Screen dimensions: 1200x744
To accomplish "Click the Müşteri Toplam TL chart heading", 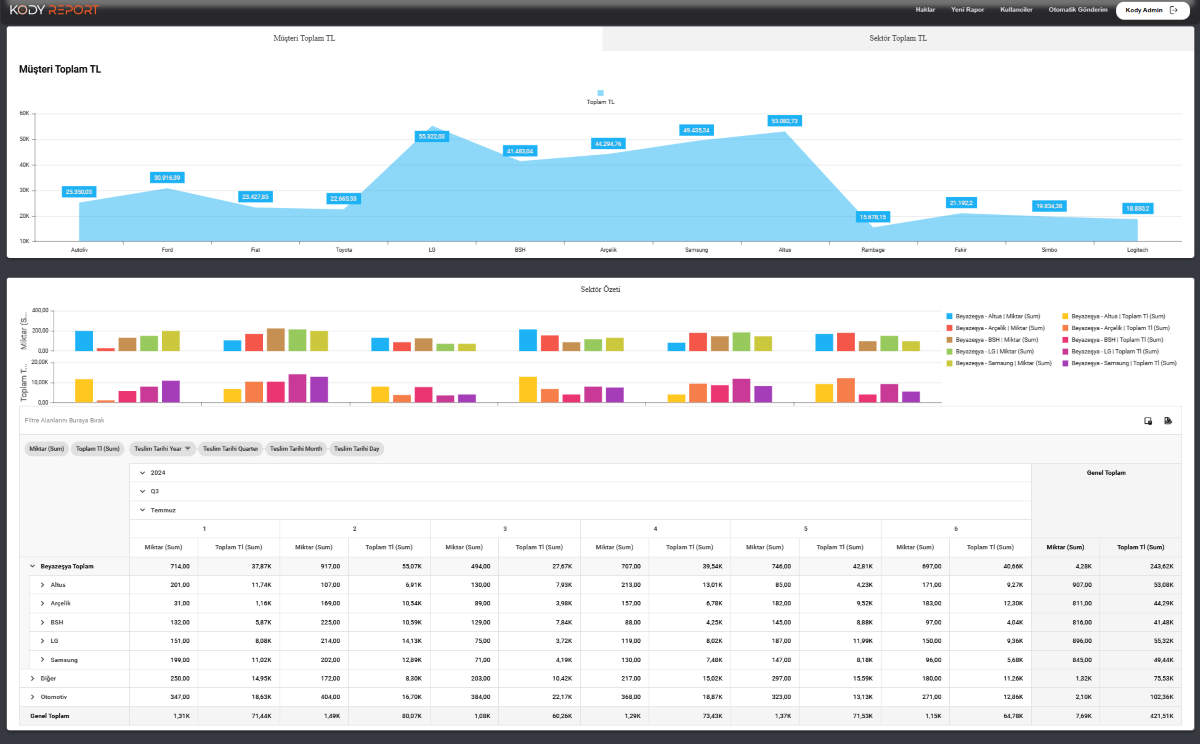I will coord(60,70).
